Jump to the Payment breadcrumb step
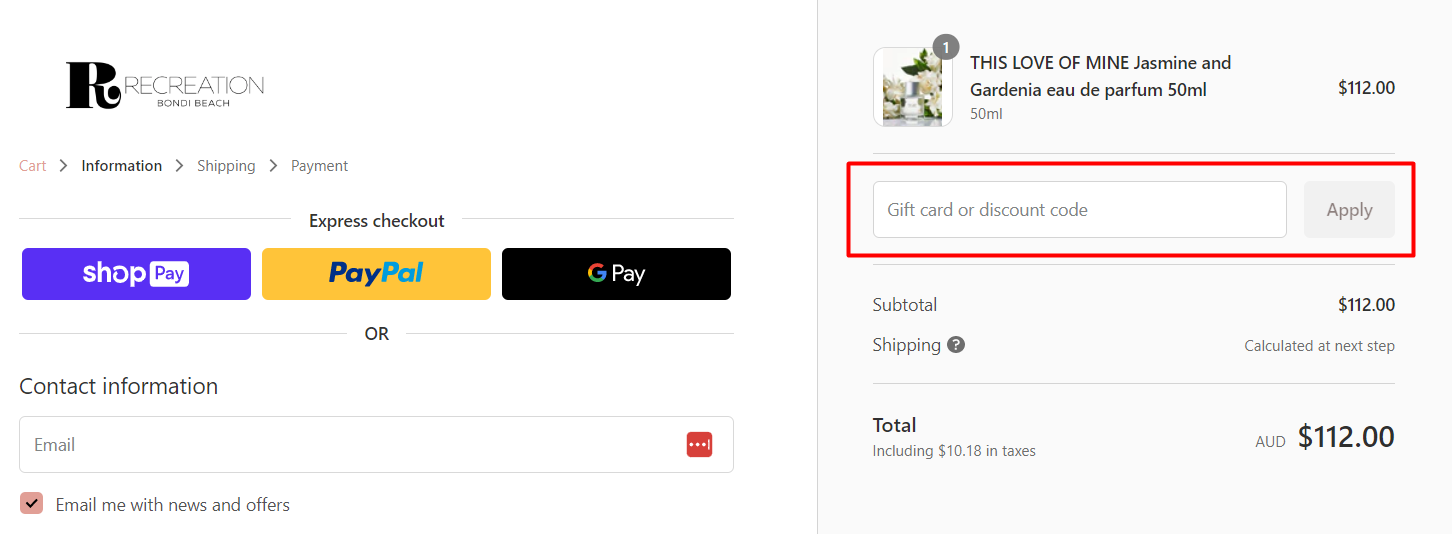The width and height of the screenshot is (1452, 534). [319, 166]
